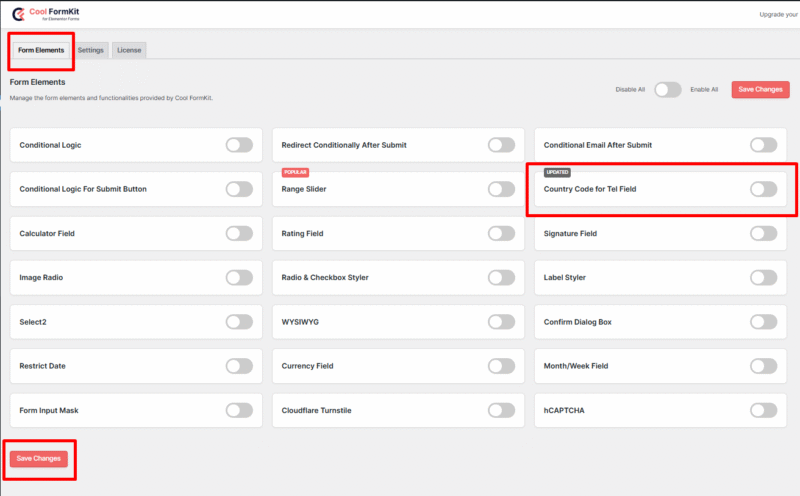The width and height of the screenshot is (800, 496).
Task: Click the "Image Radio" label text
Action: click(41, 278)
